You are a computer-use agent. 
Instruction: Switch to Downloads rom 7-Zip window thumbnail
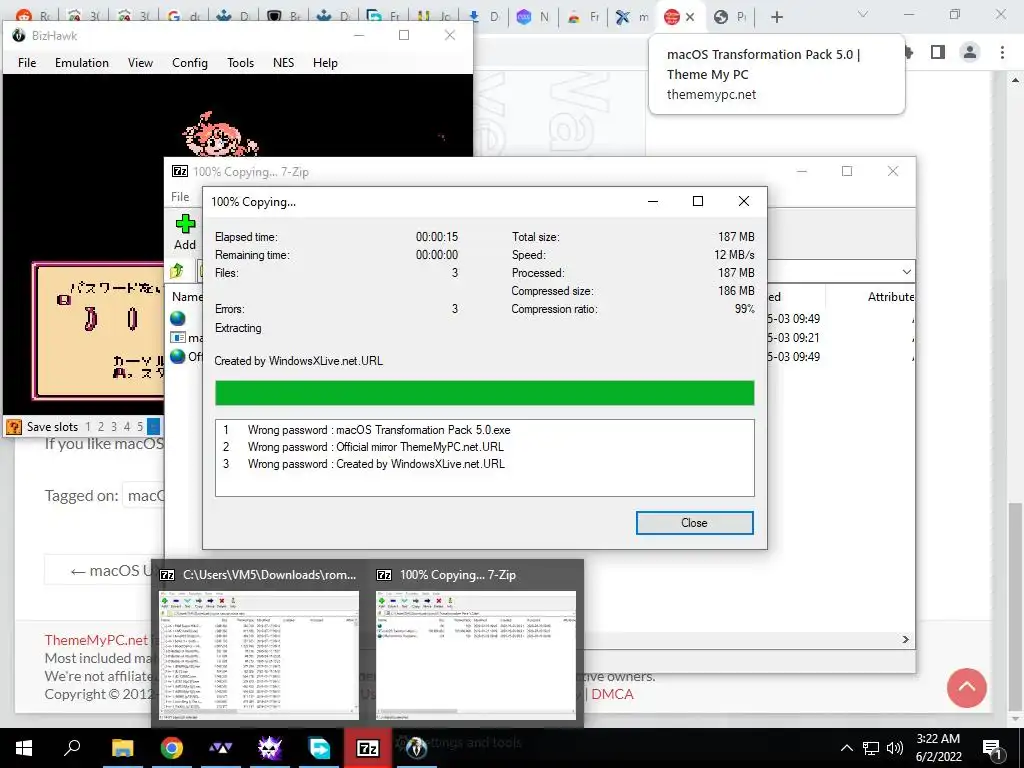point(259,641)
